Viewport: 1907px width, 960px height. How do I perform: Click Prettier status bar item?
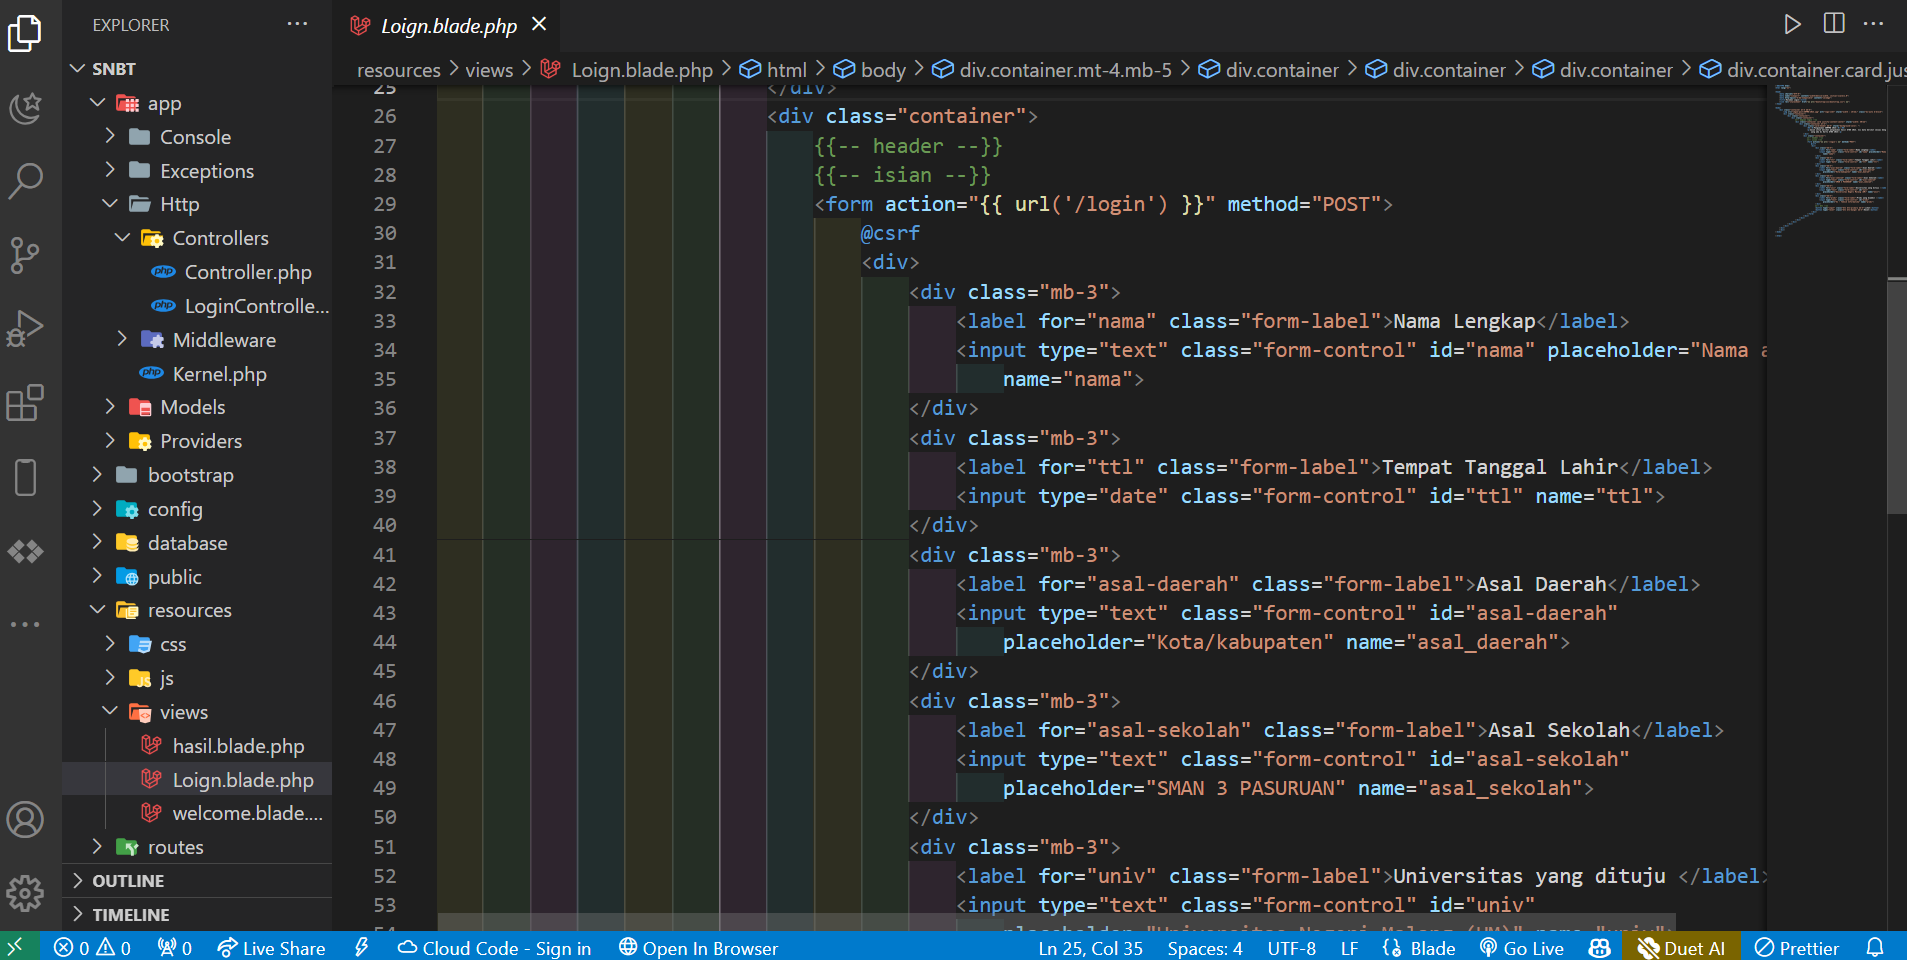click(x=1797, y=948)
